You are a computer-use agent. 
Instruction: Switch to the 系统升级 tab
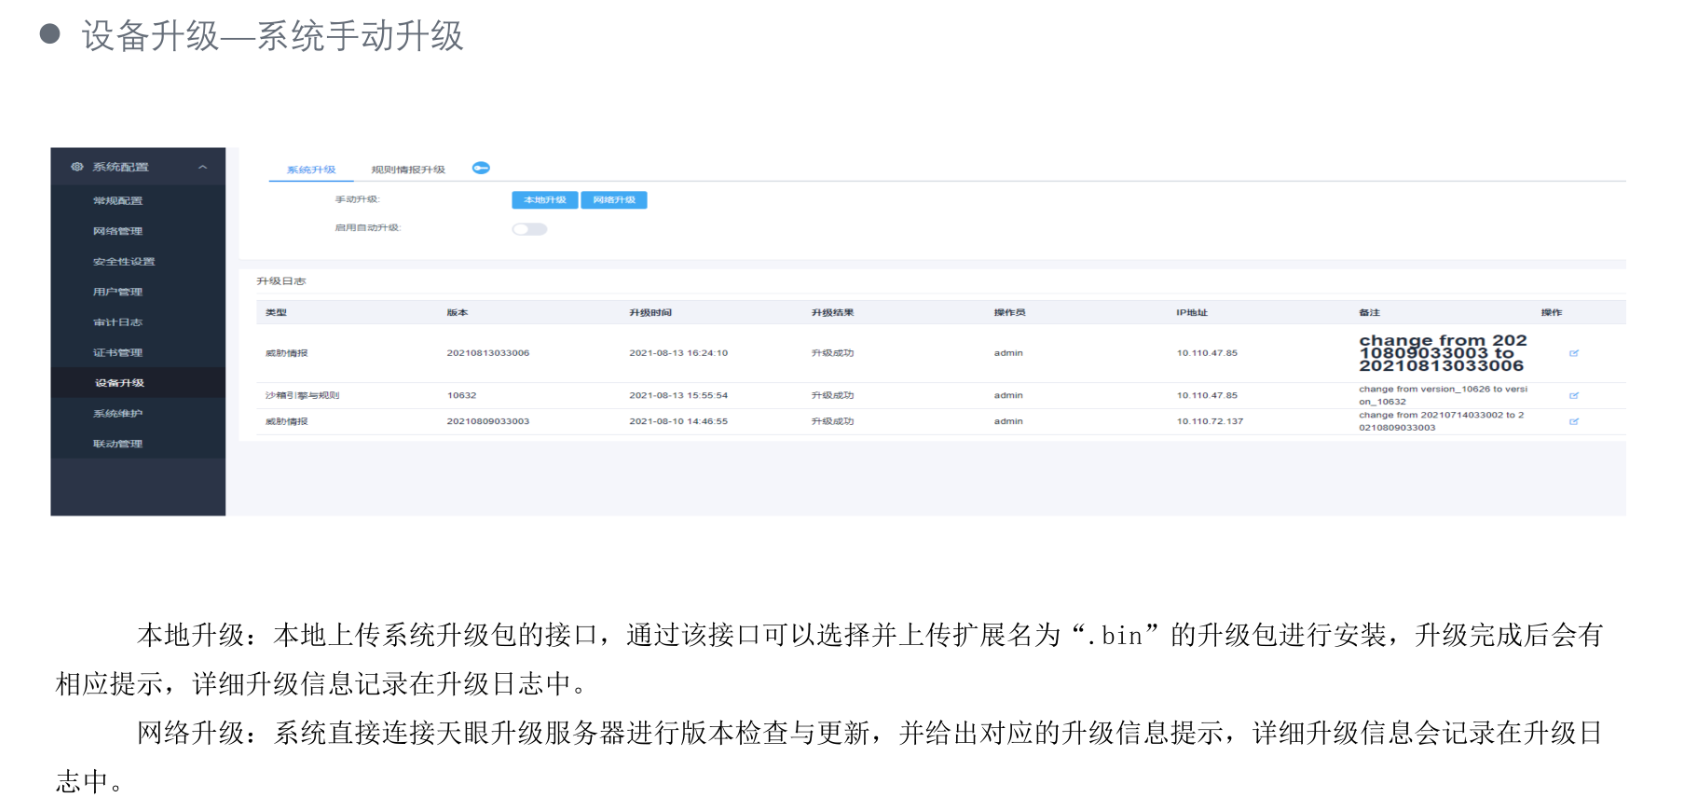pos(311,170)
